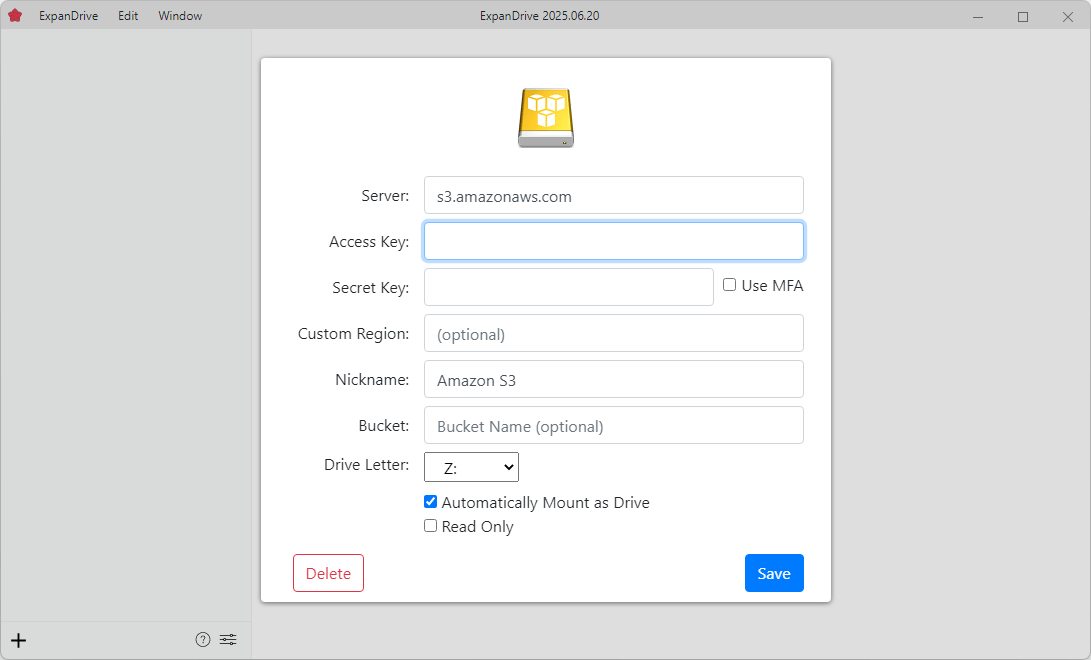Enable the Read Only checkbox
The height and width of the screenshot is (660, 1091).
(431, 526)
